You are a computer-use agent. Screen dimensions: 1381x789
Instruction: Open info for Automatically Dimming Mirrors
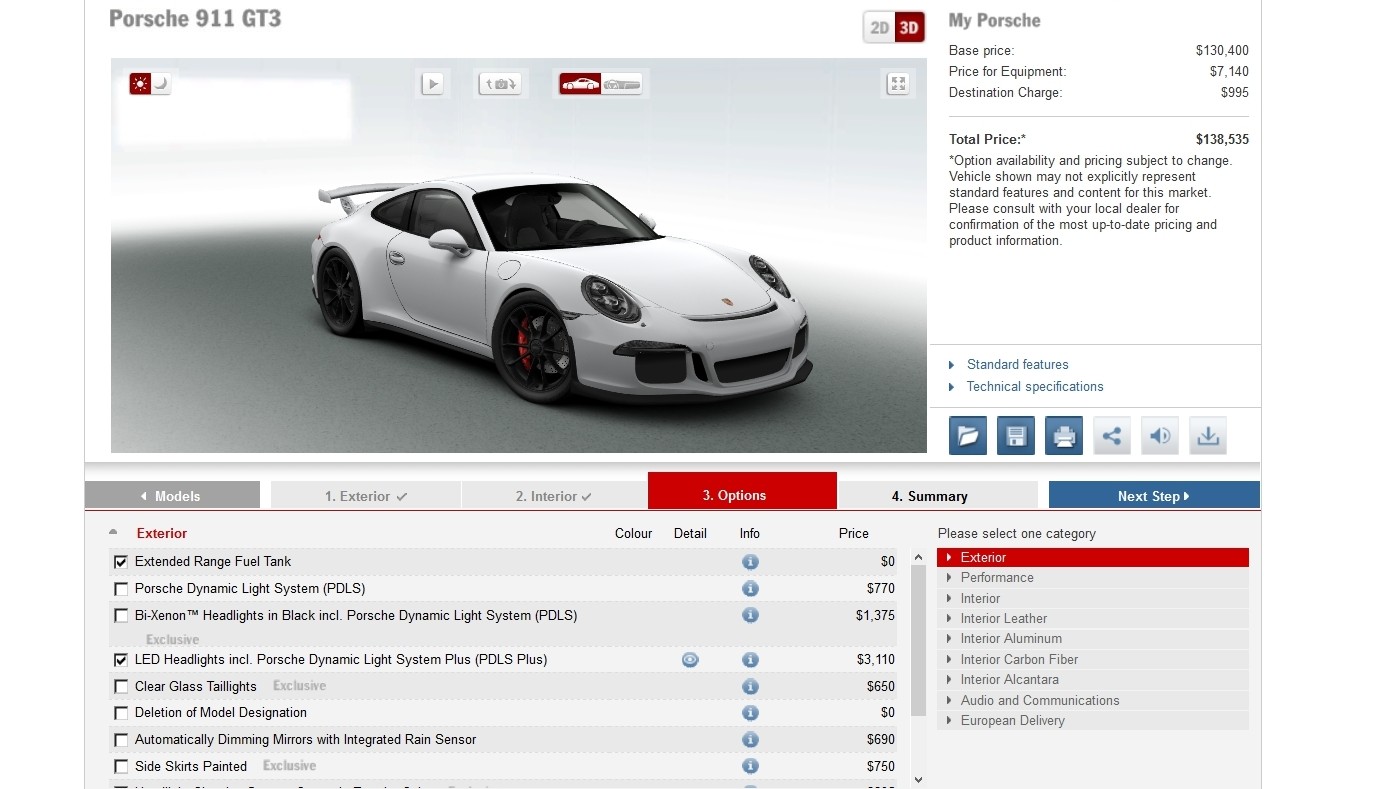(750, 740)
